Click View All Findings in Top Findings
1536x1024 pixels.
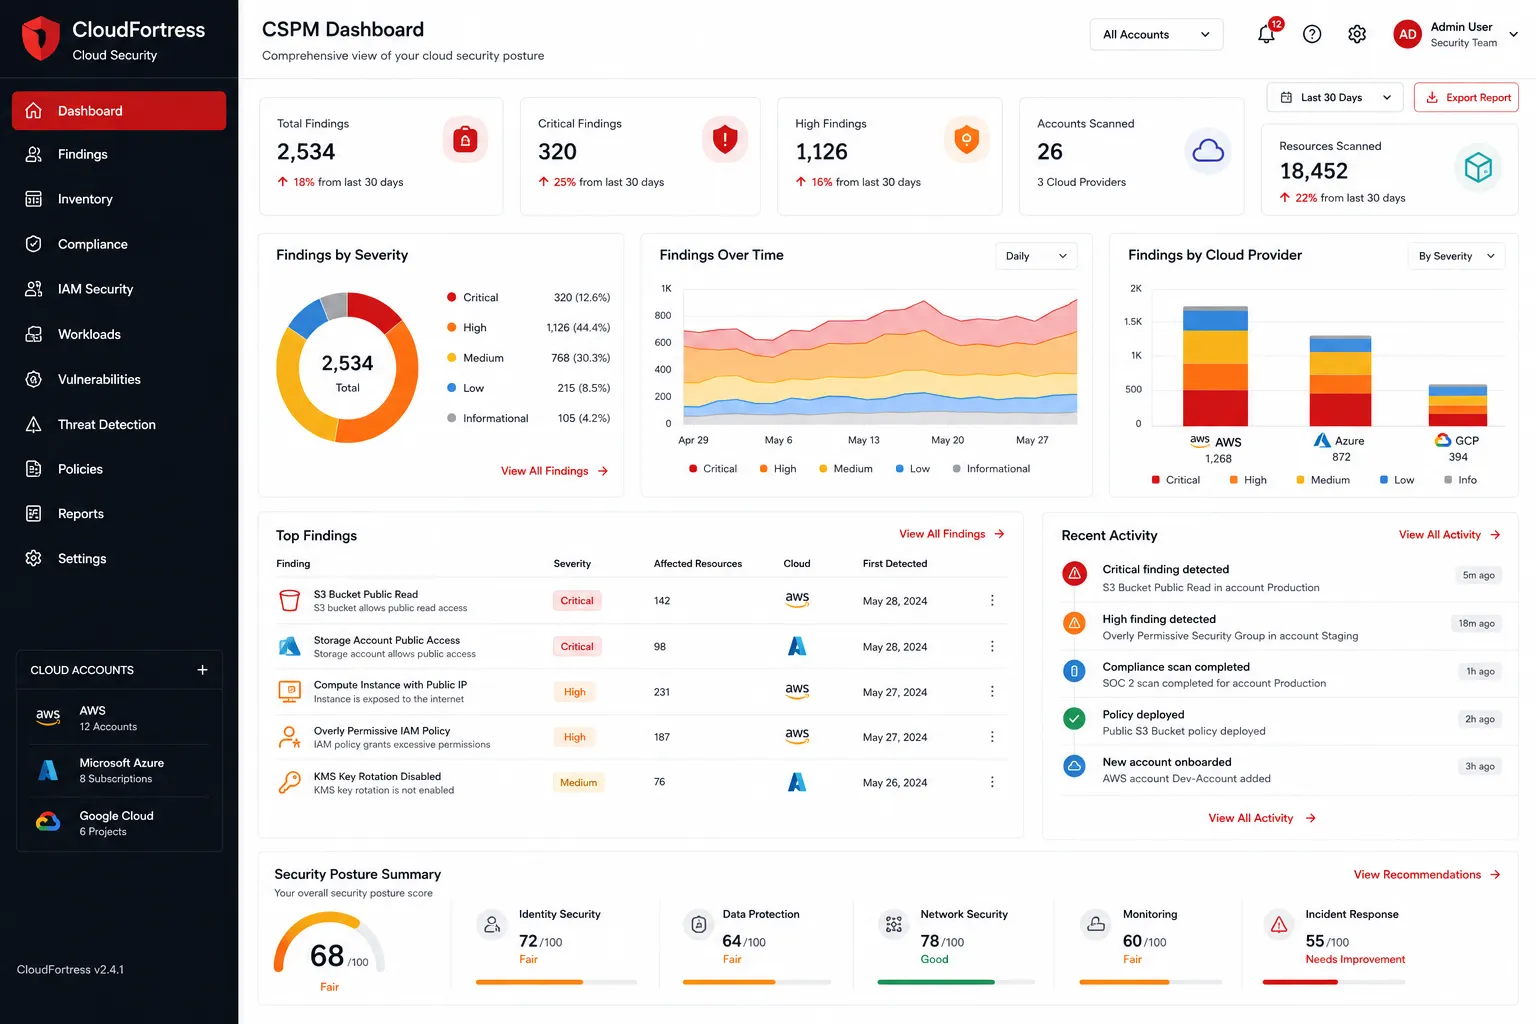tap(951, 534)
